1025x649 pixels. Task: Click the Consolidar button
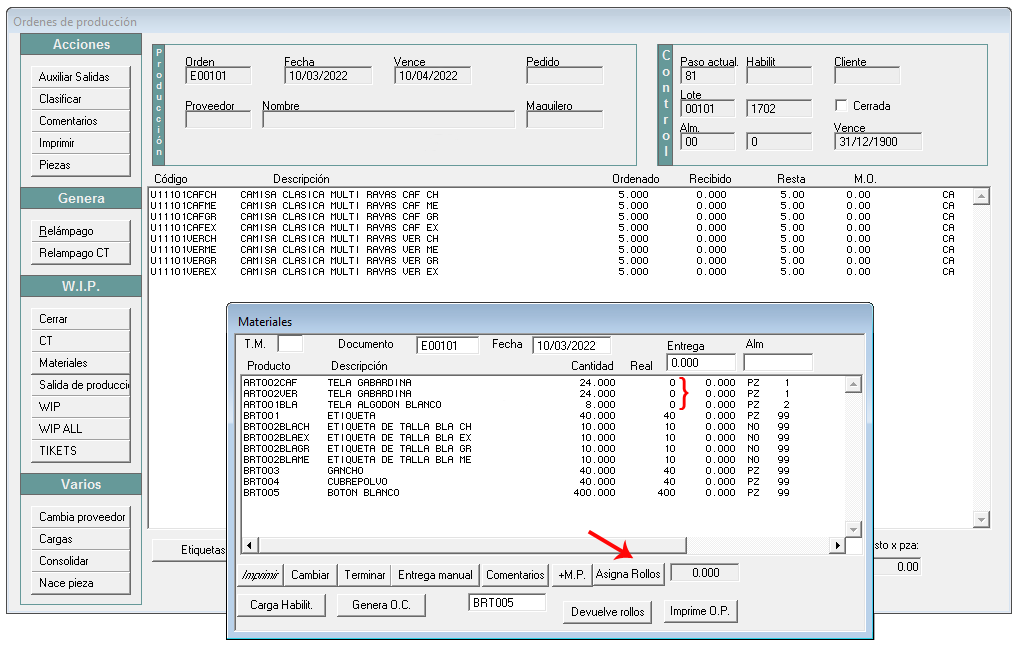(x=80, y=561)
